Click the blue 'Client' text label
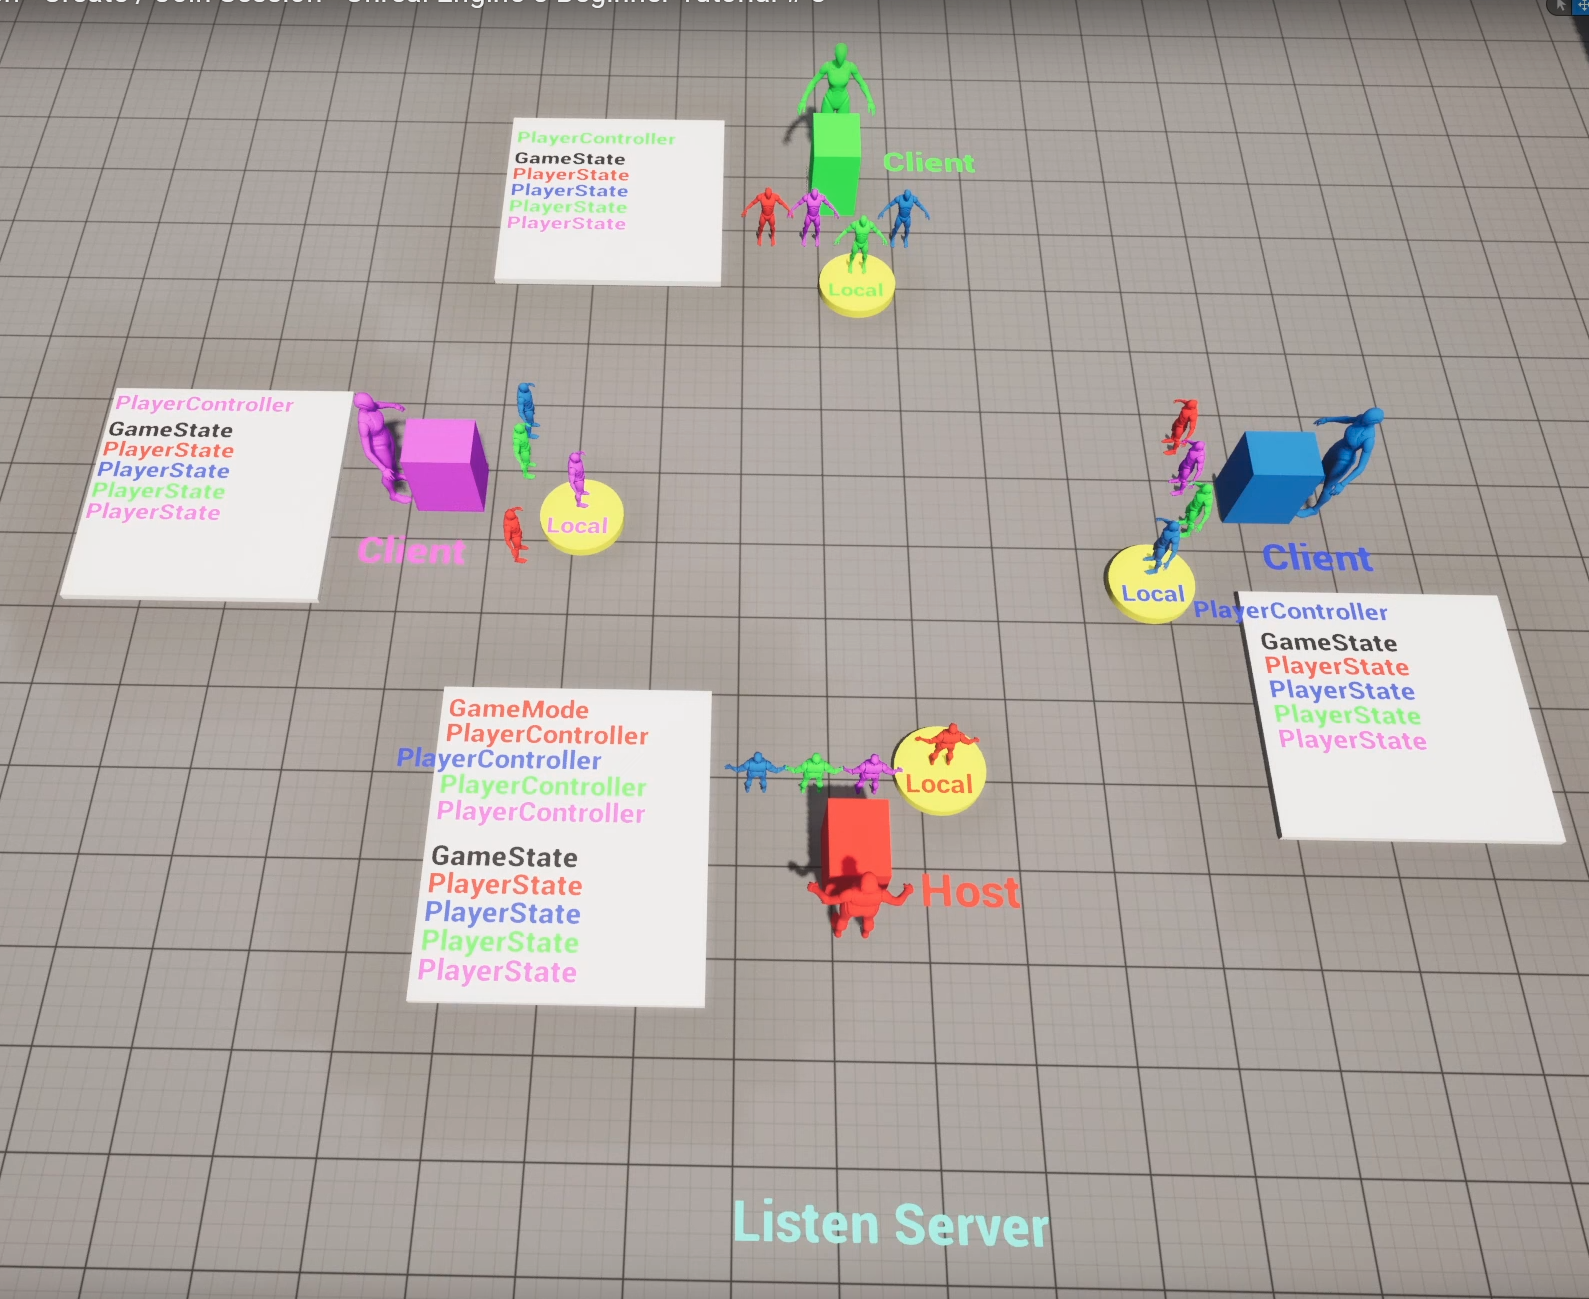1589x1299 pixels. click(1317, 557)
